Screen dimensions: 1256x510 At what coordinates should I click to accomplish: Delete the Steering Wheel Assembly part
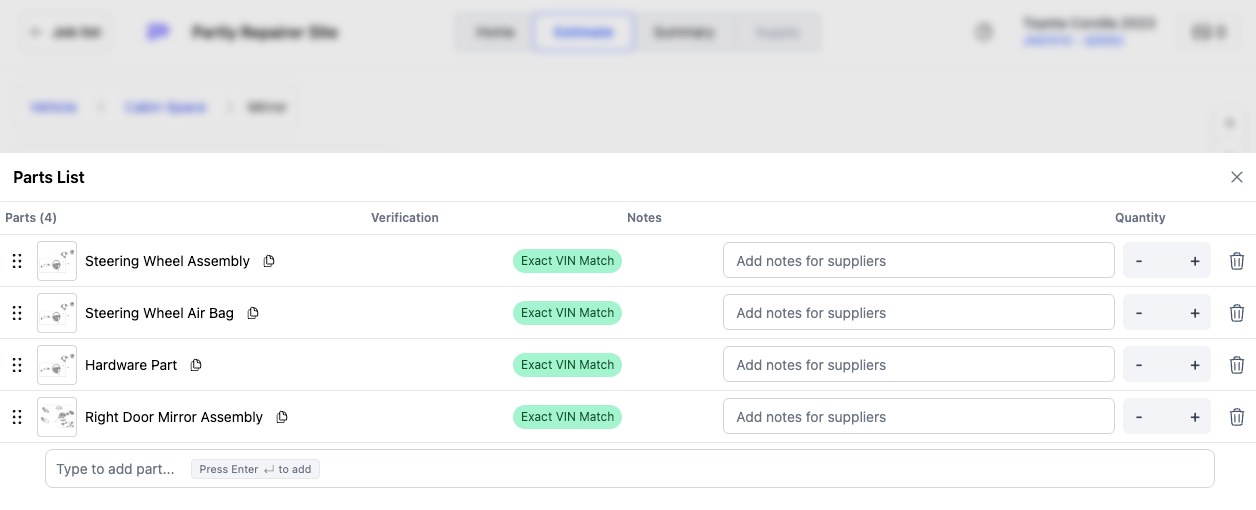(x=1236, y=261)
